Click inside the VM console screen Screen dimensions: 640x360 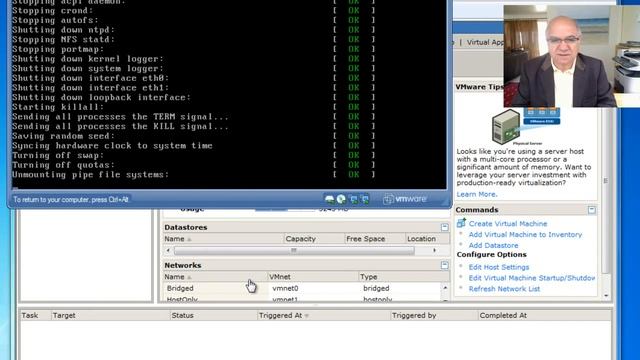pos(229,94)
